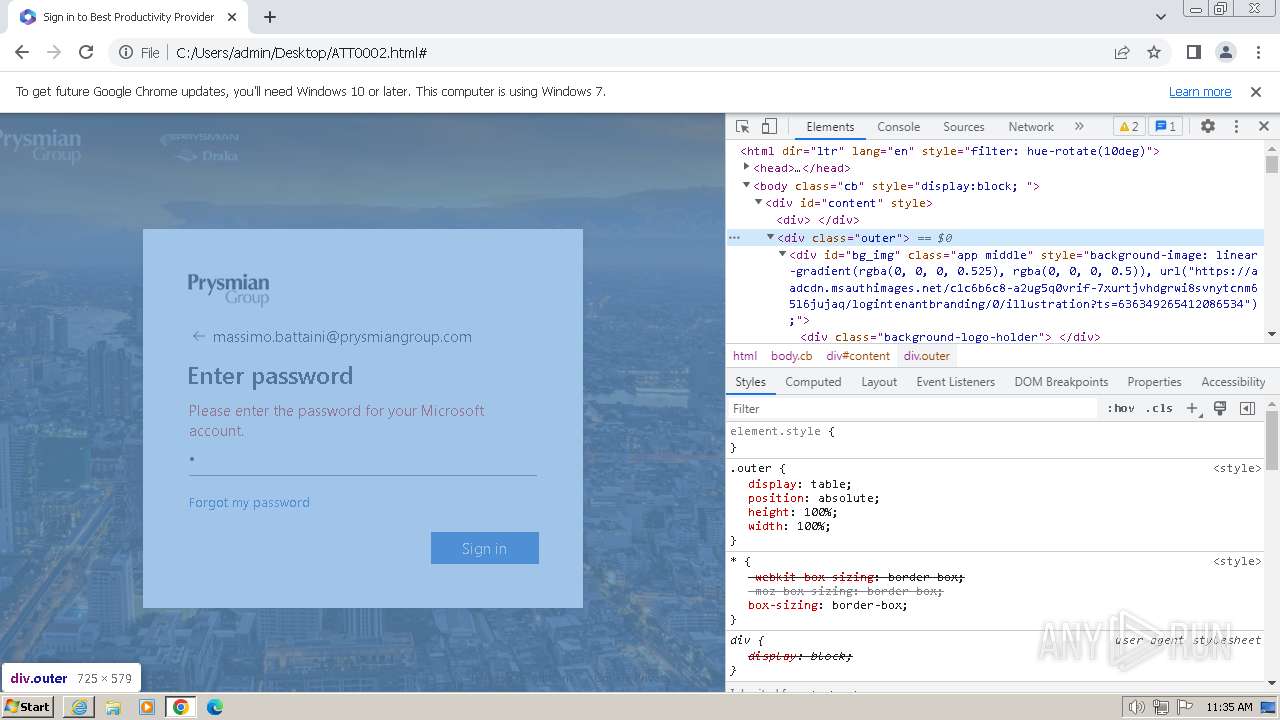
Task: Select the html breadcrumb
Action: click(x=745, y=356)
